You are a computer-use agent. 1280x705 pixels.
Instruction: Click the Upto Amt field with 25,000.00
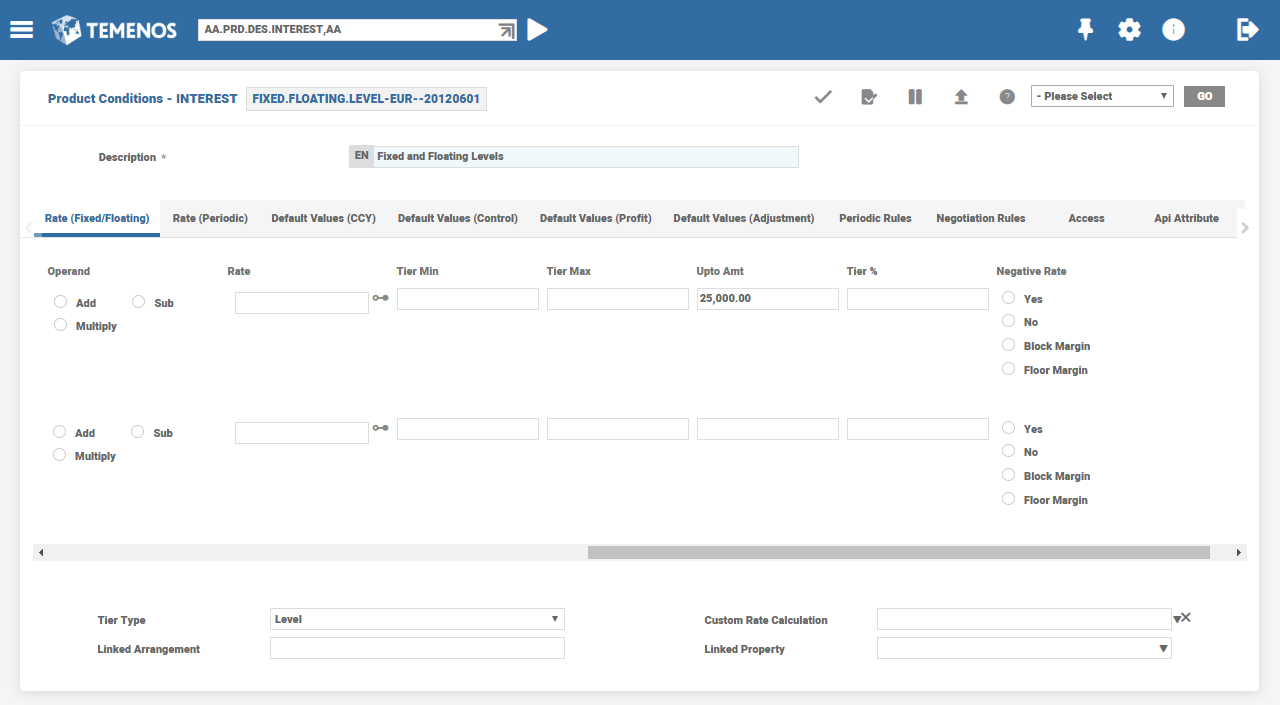[x=767, y=299]
